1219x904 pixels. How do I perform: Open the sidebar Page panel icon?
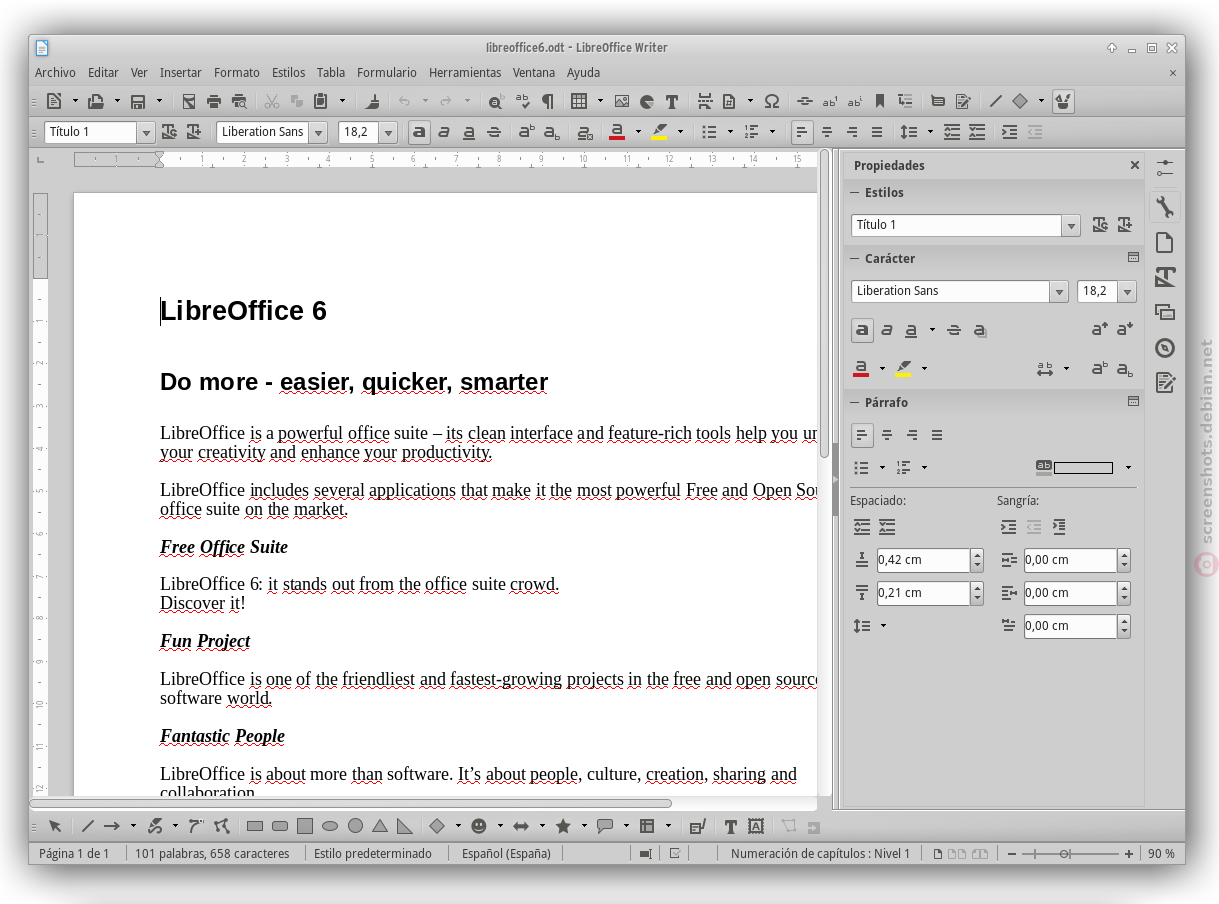click(1164, 243)
